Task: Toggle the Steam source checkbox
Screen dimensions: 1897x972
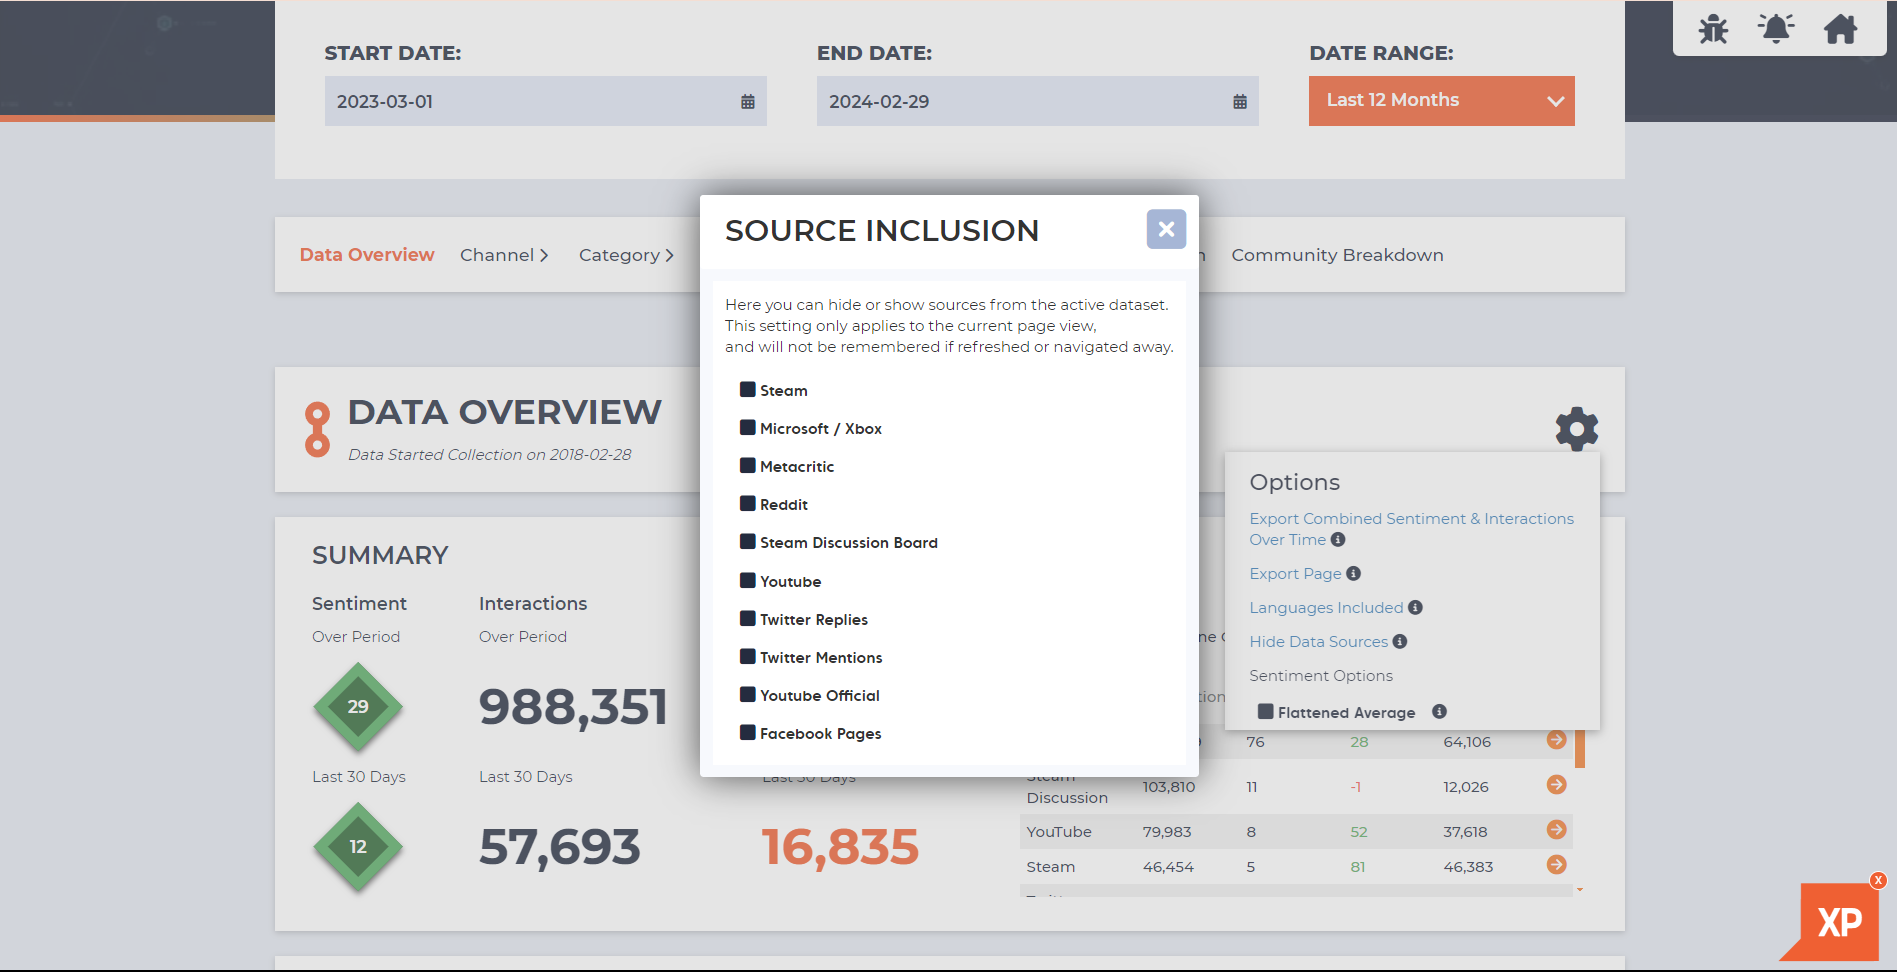Action: [x=747, y=389]
